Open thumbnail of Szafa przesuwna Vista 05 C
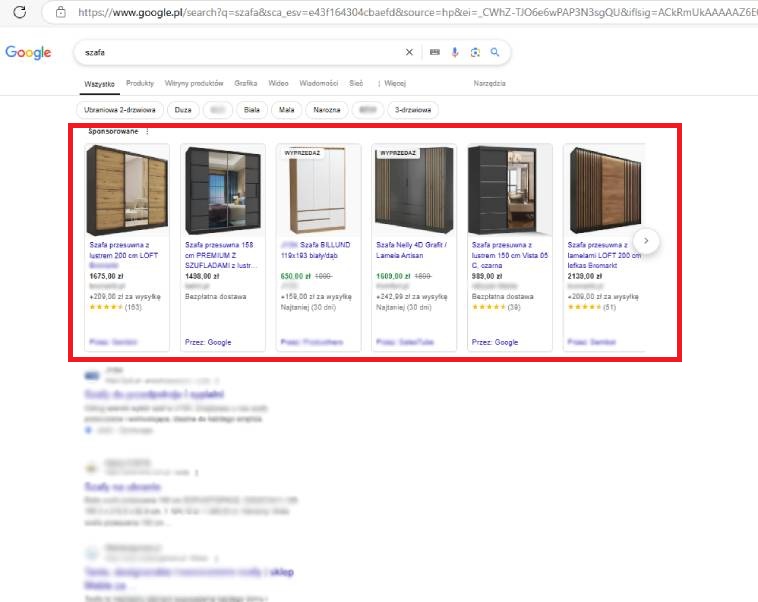This screenshot has width=758, height=602. [x=510, y=190]
